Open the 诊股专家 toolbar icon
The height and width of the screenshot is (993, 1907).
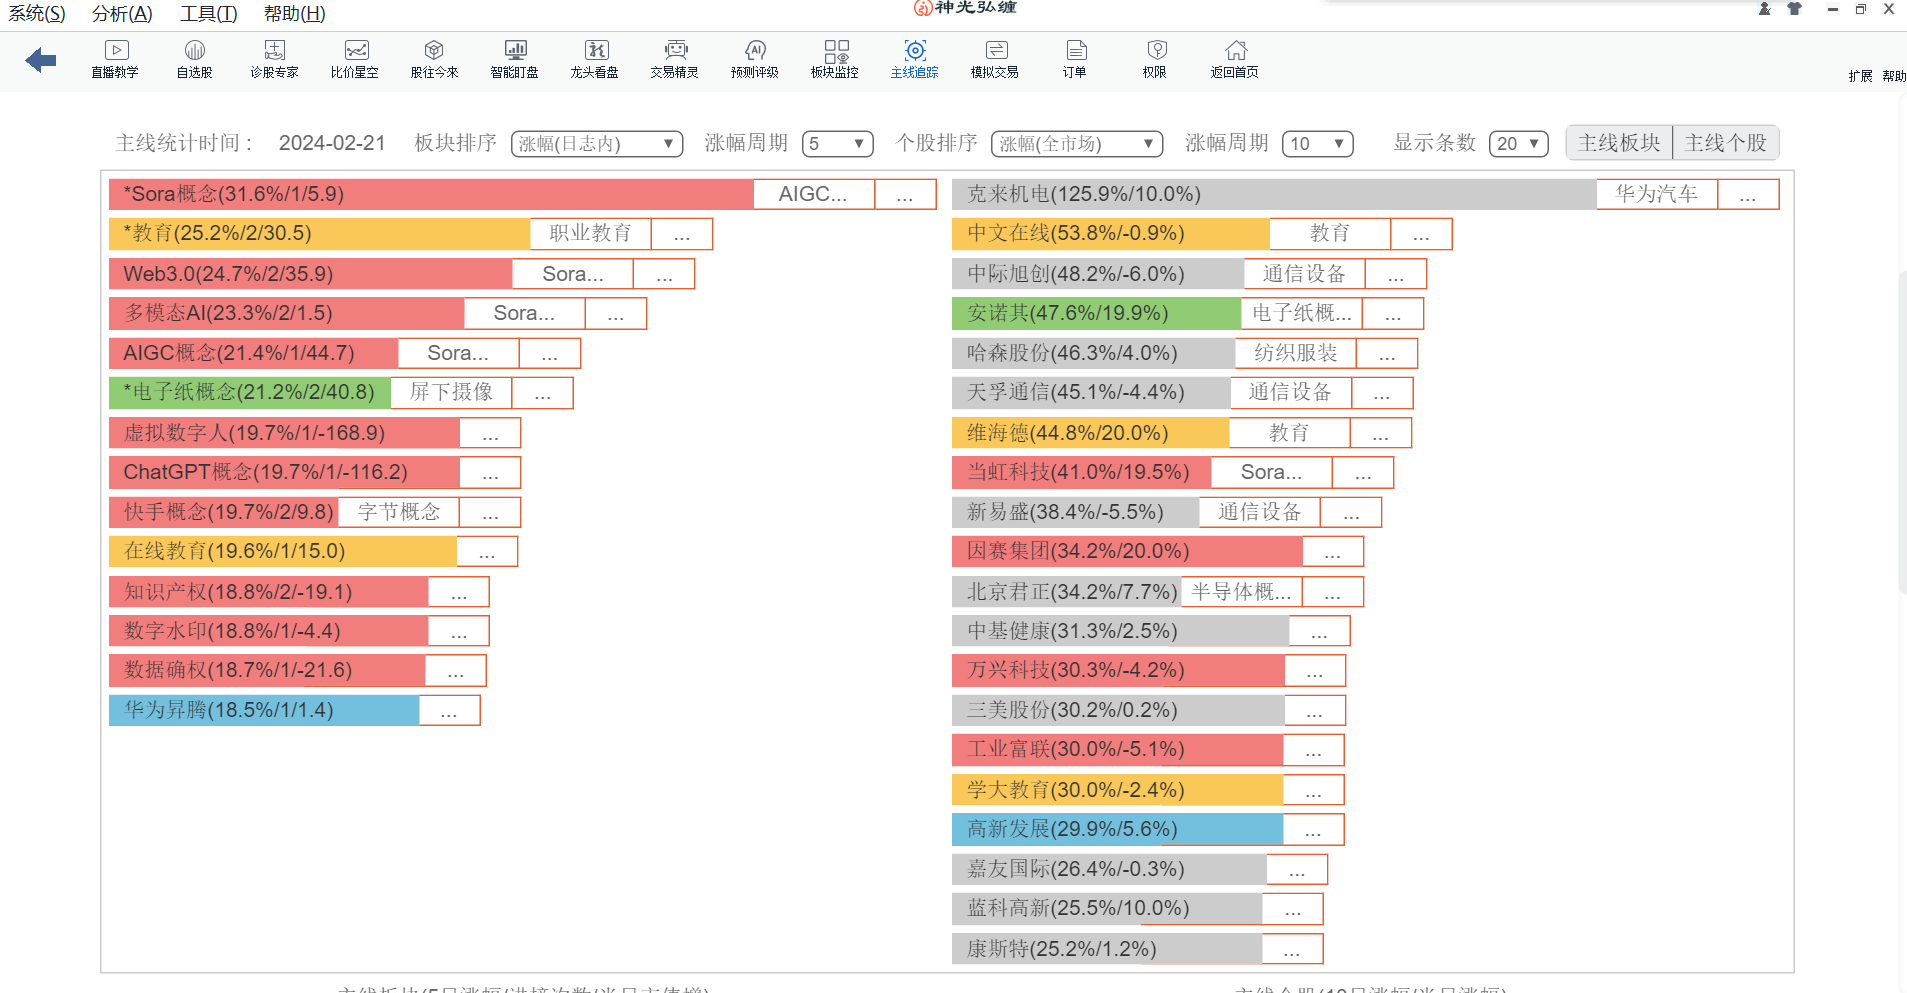pyautogui.click(x=275, y=59)
